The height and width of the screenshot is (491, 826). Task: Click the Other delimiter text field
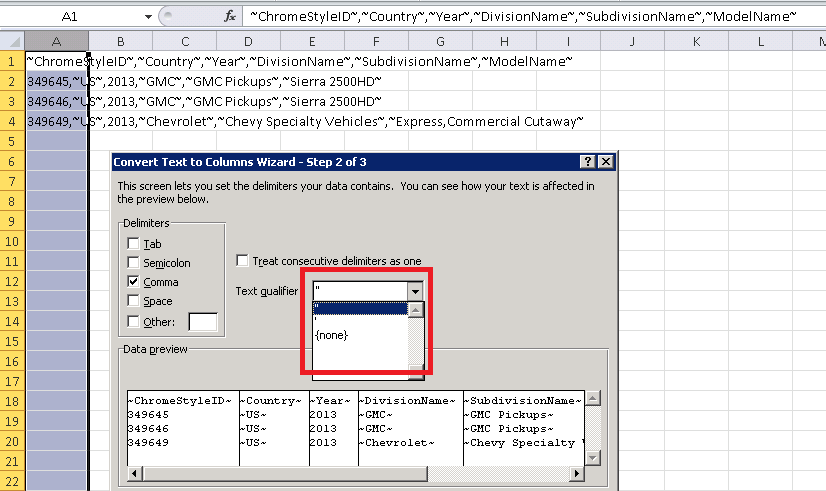pyautogui.click(x=203, y=321)
